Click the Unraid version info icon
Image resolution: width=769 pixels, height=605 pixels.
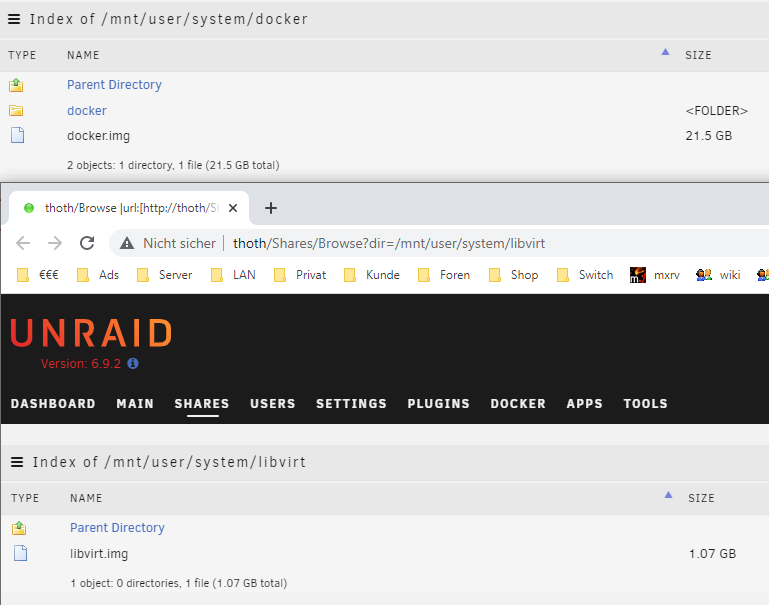[x=133, y=363]
